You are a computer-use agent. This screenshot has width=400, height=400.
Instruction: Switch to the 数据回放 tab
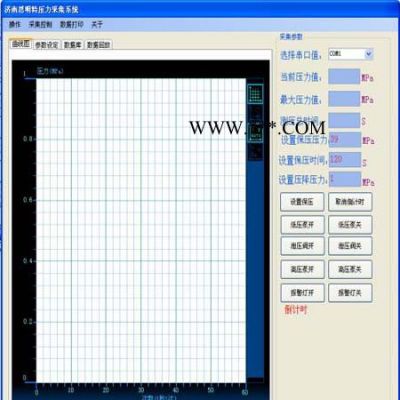click(98, 45)
